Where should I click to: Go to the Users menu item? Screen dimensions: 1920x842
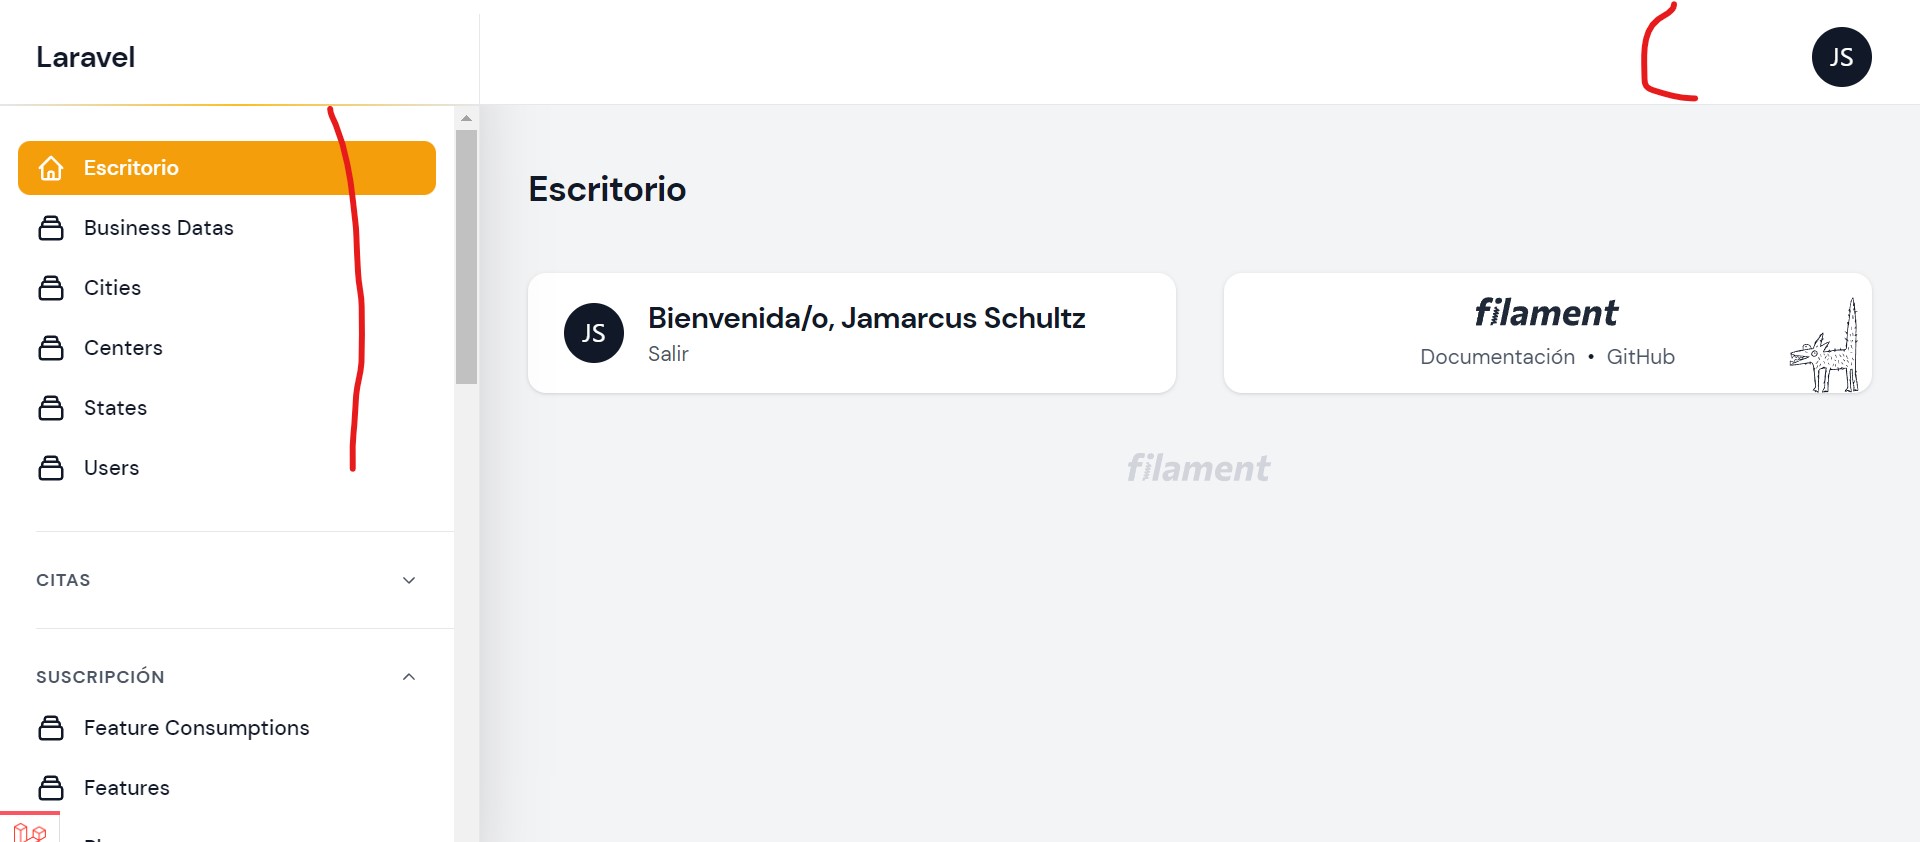click(111, 468)
